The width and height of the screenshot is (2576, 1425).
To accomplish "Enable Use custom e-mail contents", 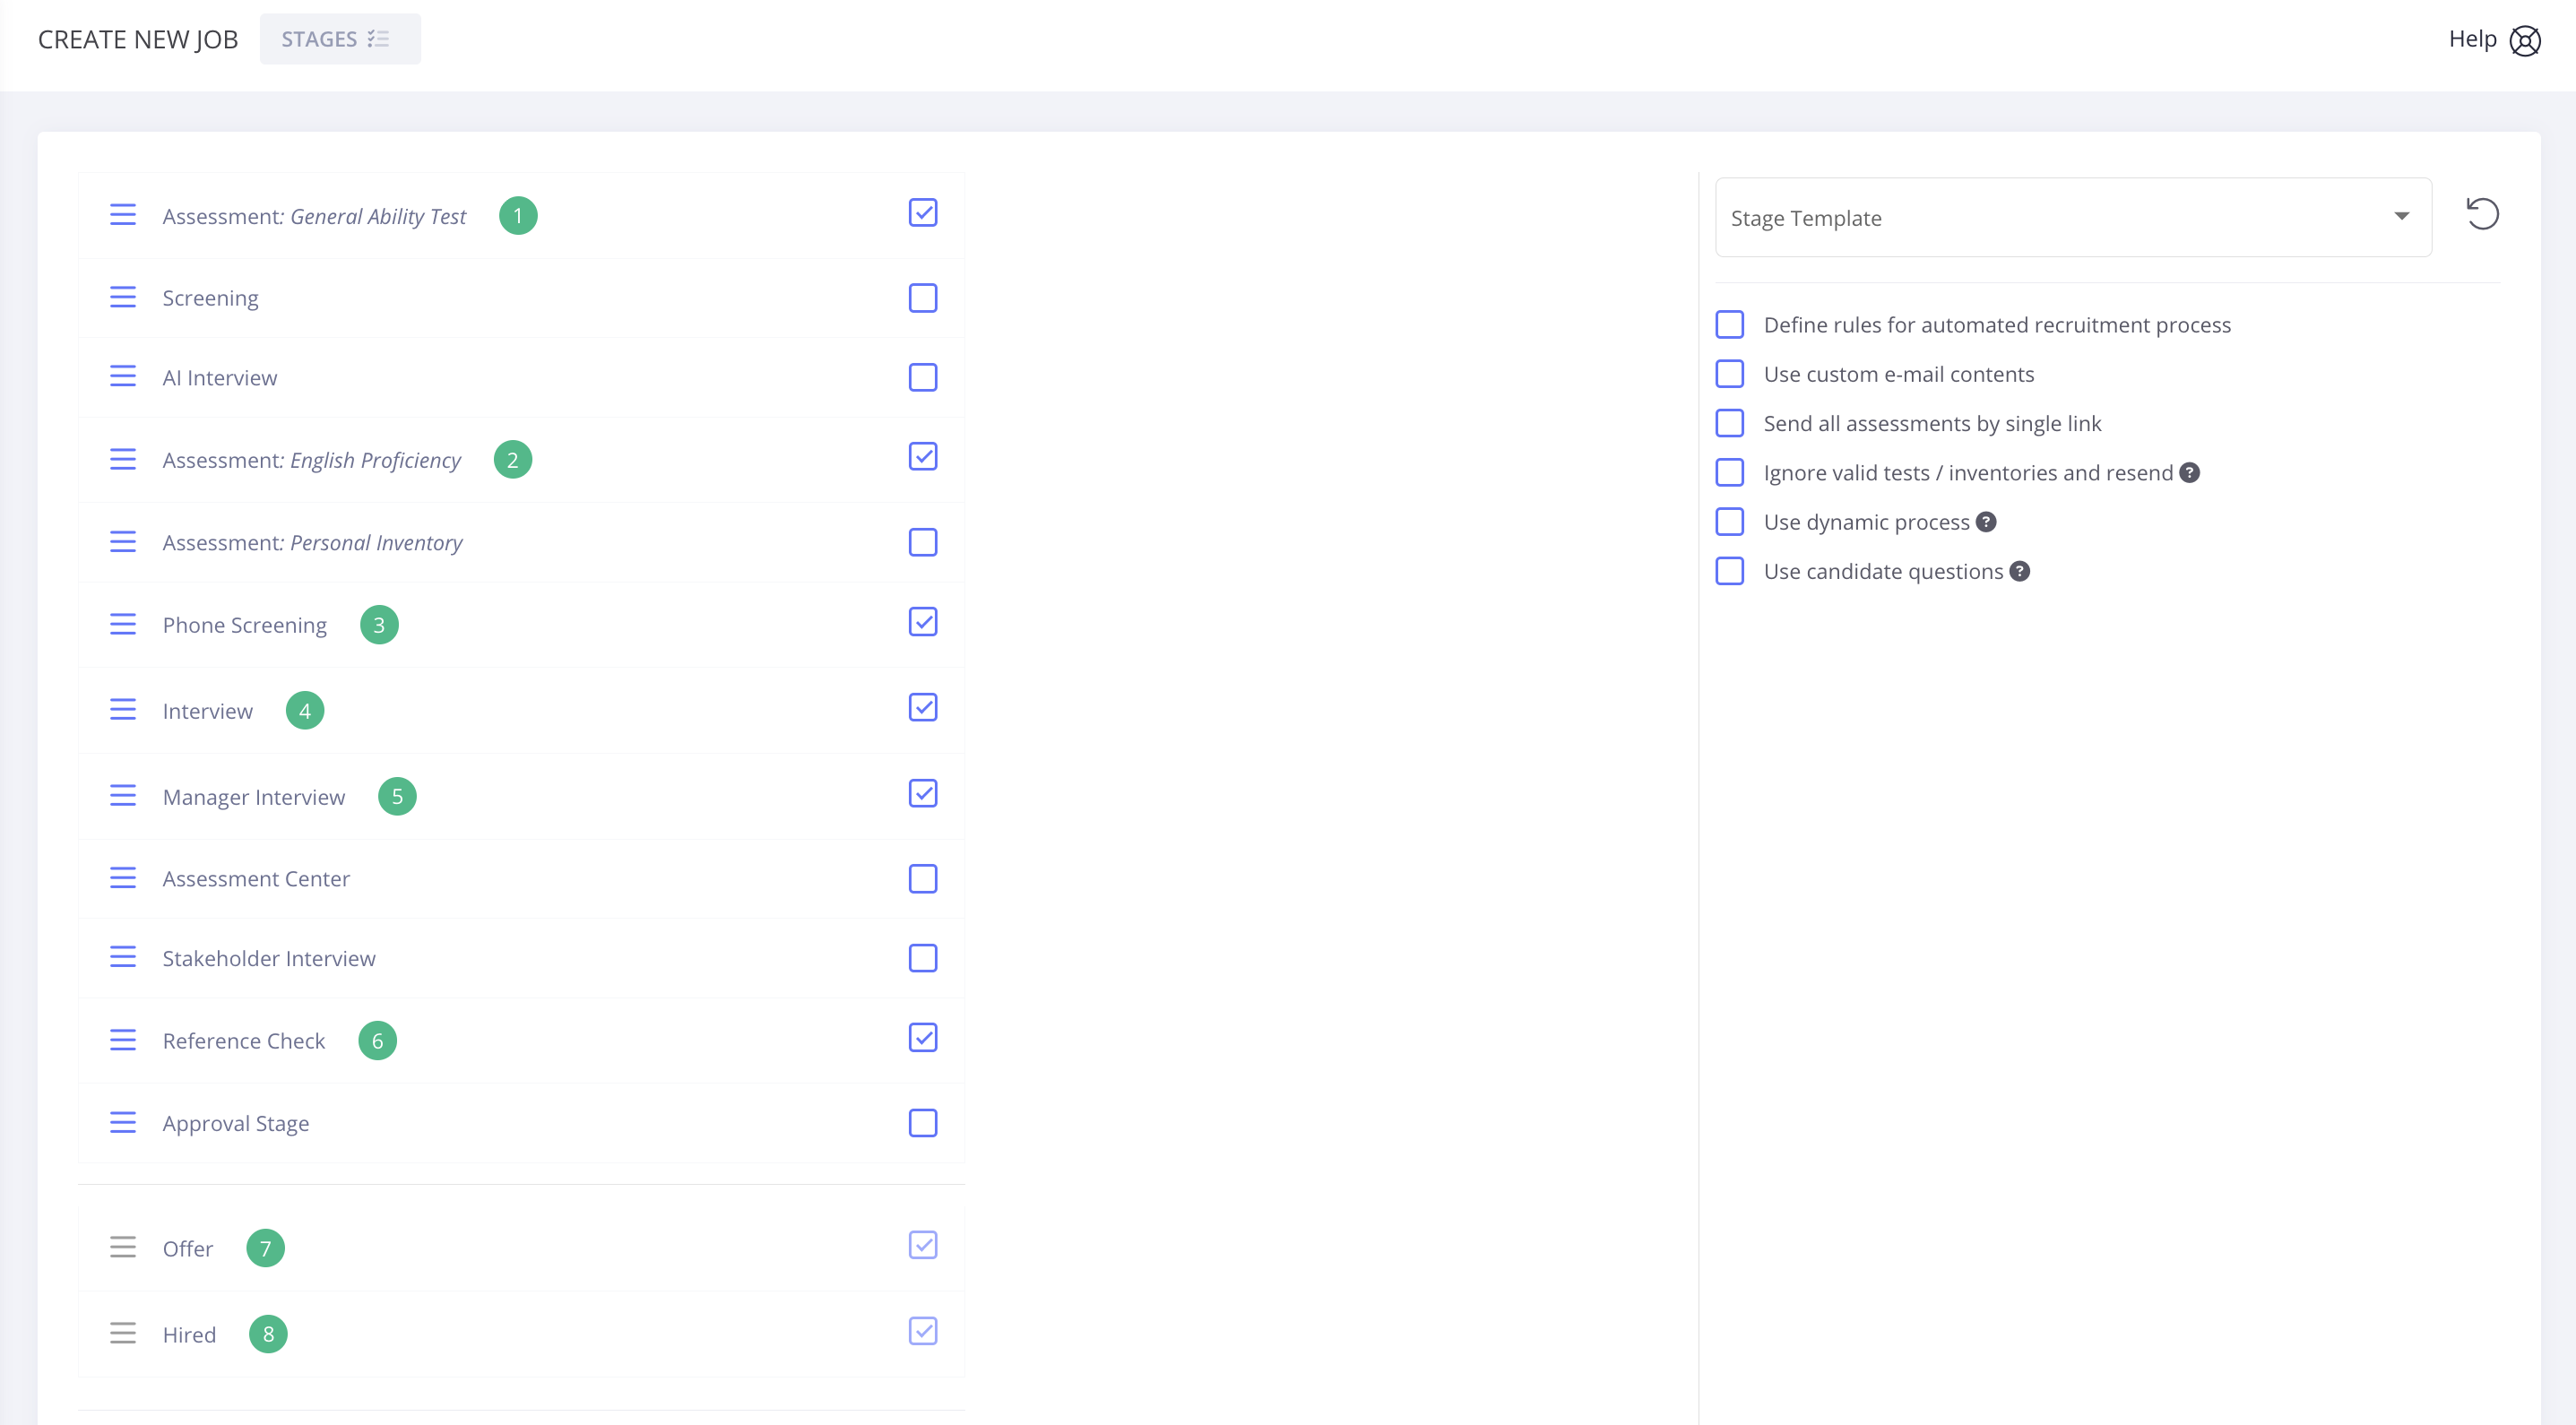I will (1730, 374).
